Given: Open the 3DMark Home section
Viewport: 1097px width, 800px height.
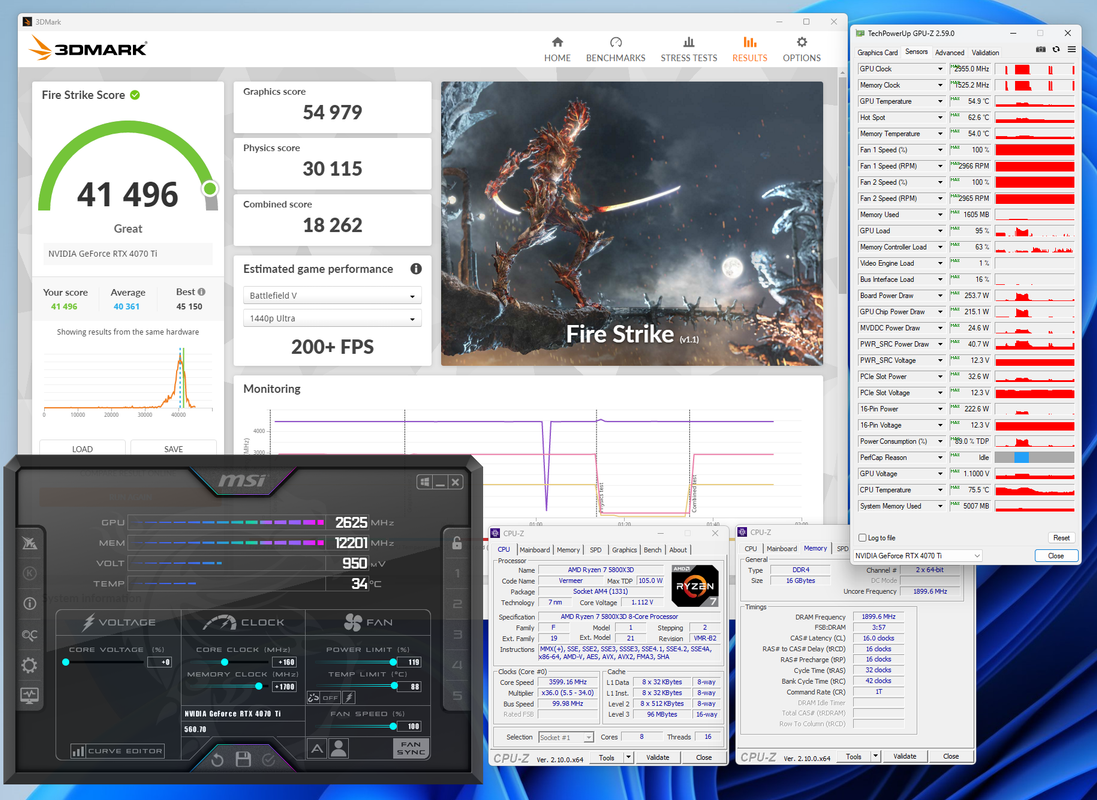Looking at the screenshot, I should click(x=557, y=49).
